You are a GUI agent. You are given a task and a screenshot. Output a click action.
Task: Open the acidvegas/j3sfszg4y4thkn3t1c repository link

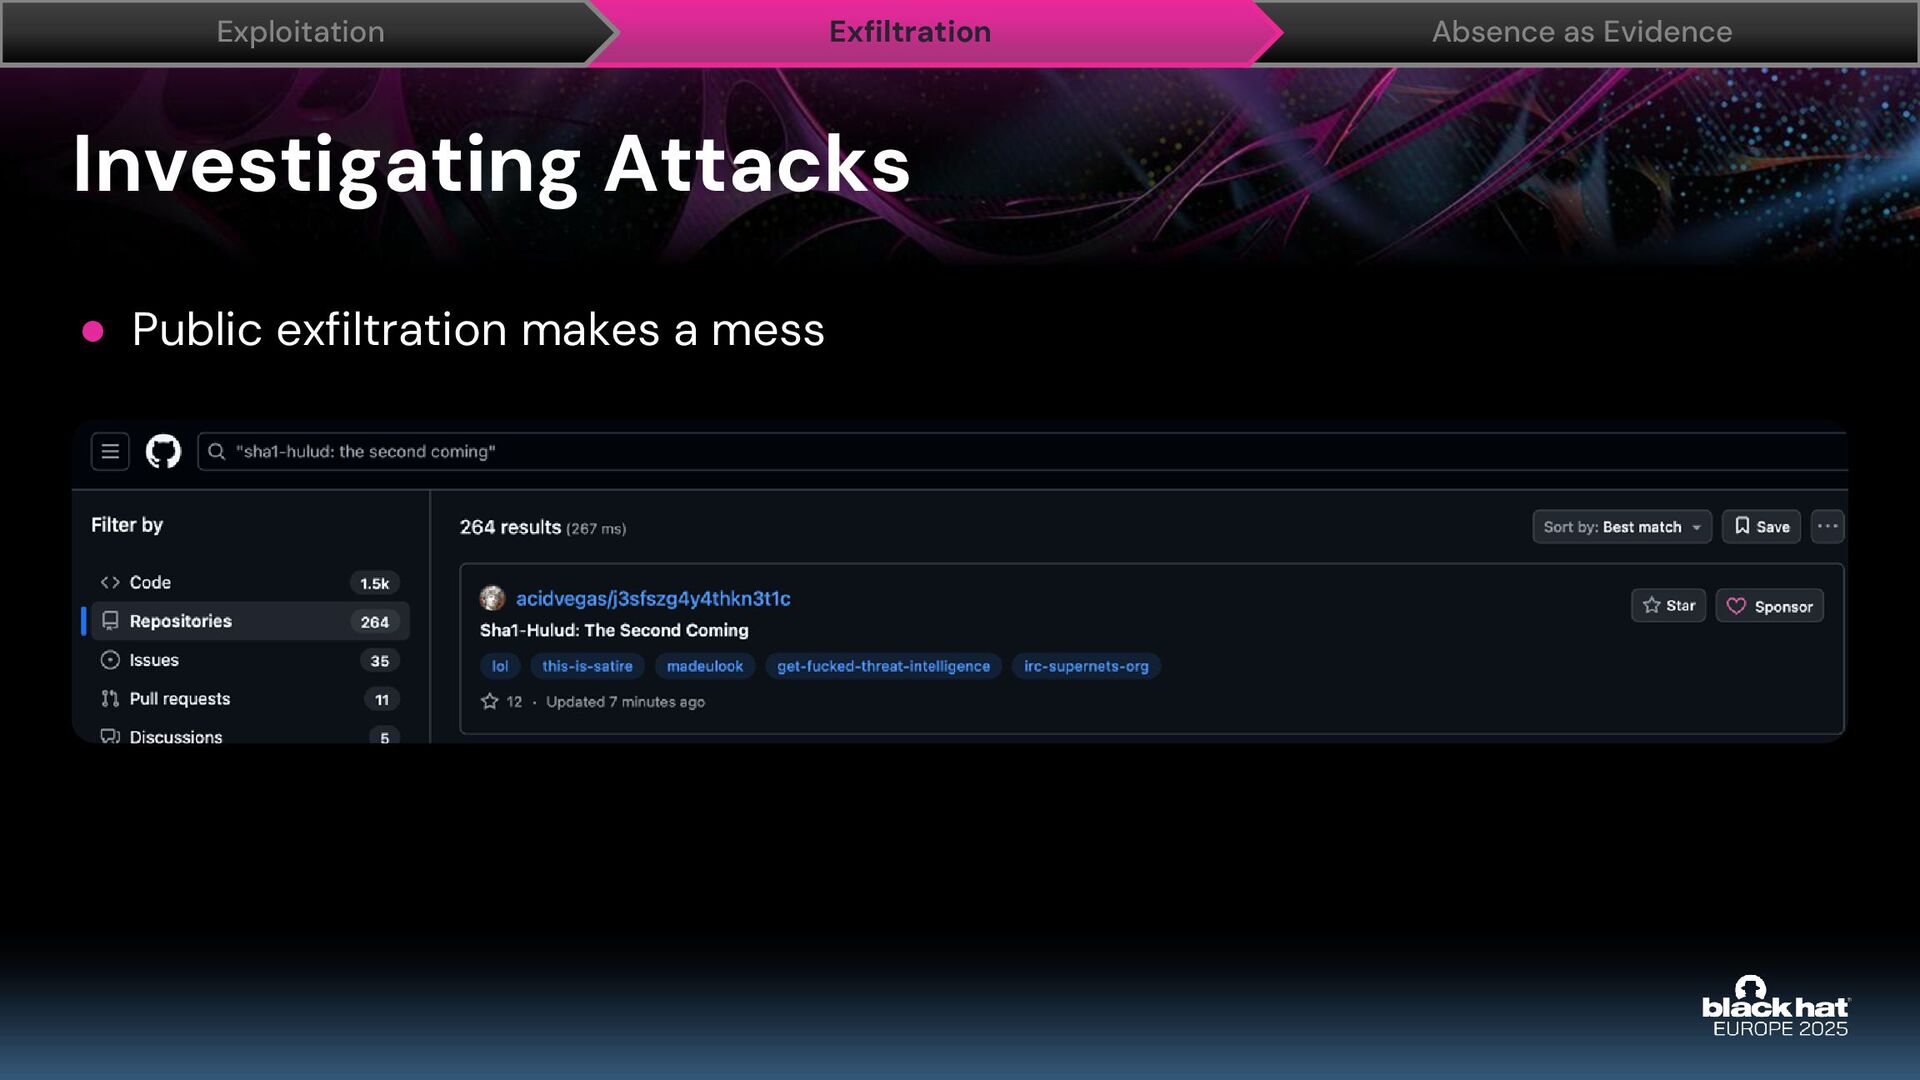pos(653,598)
